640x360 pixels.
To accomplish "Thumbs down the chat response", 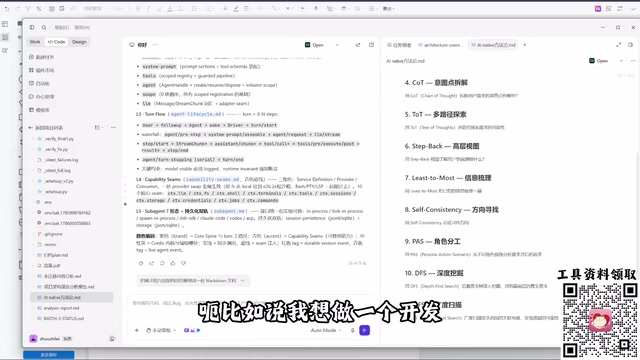I will tap(183, 263).
